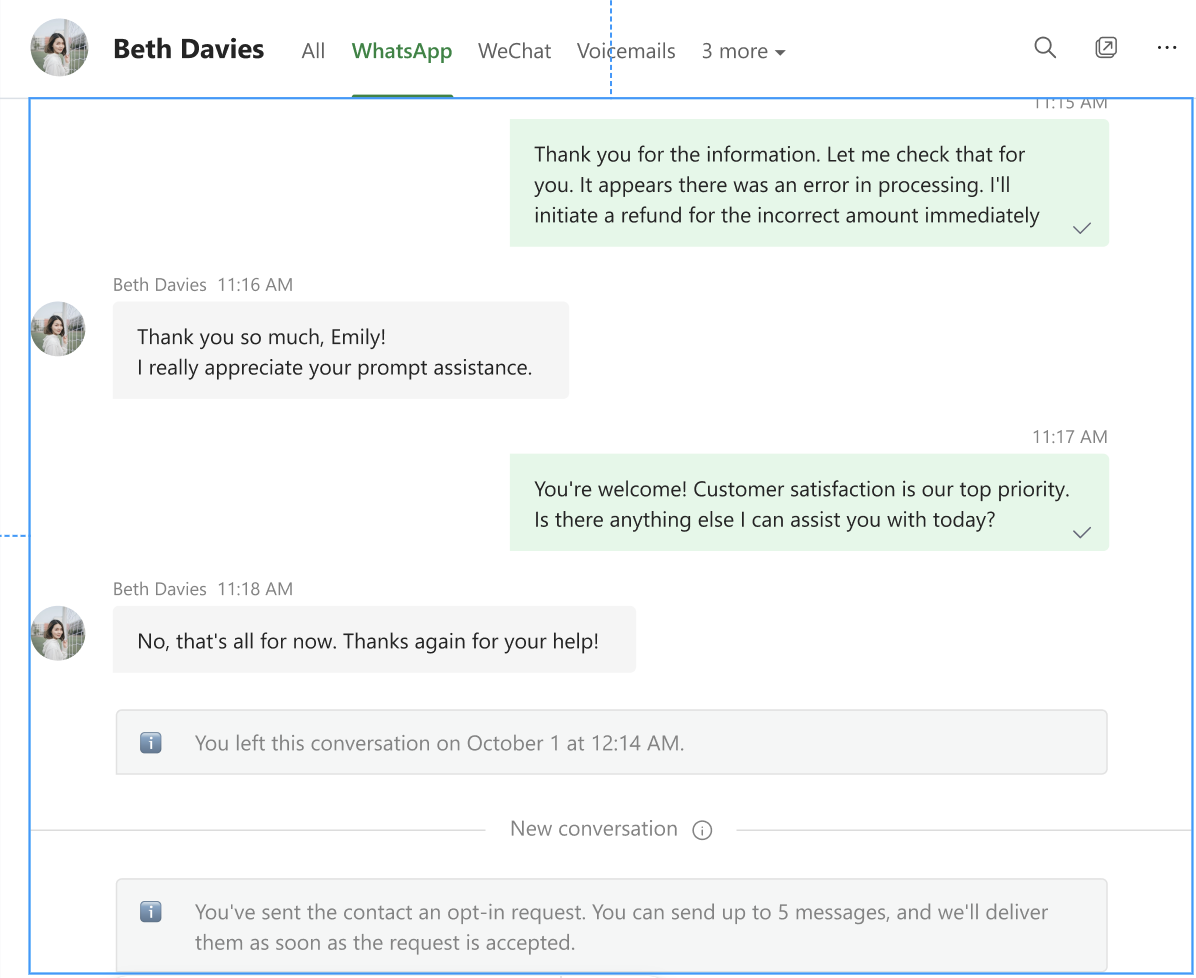
Task: Click the New conversation divider label
Action: pyautogui.click(x=594, y=829)
